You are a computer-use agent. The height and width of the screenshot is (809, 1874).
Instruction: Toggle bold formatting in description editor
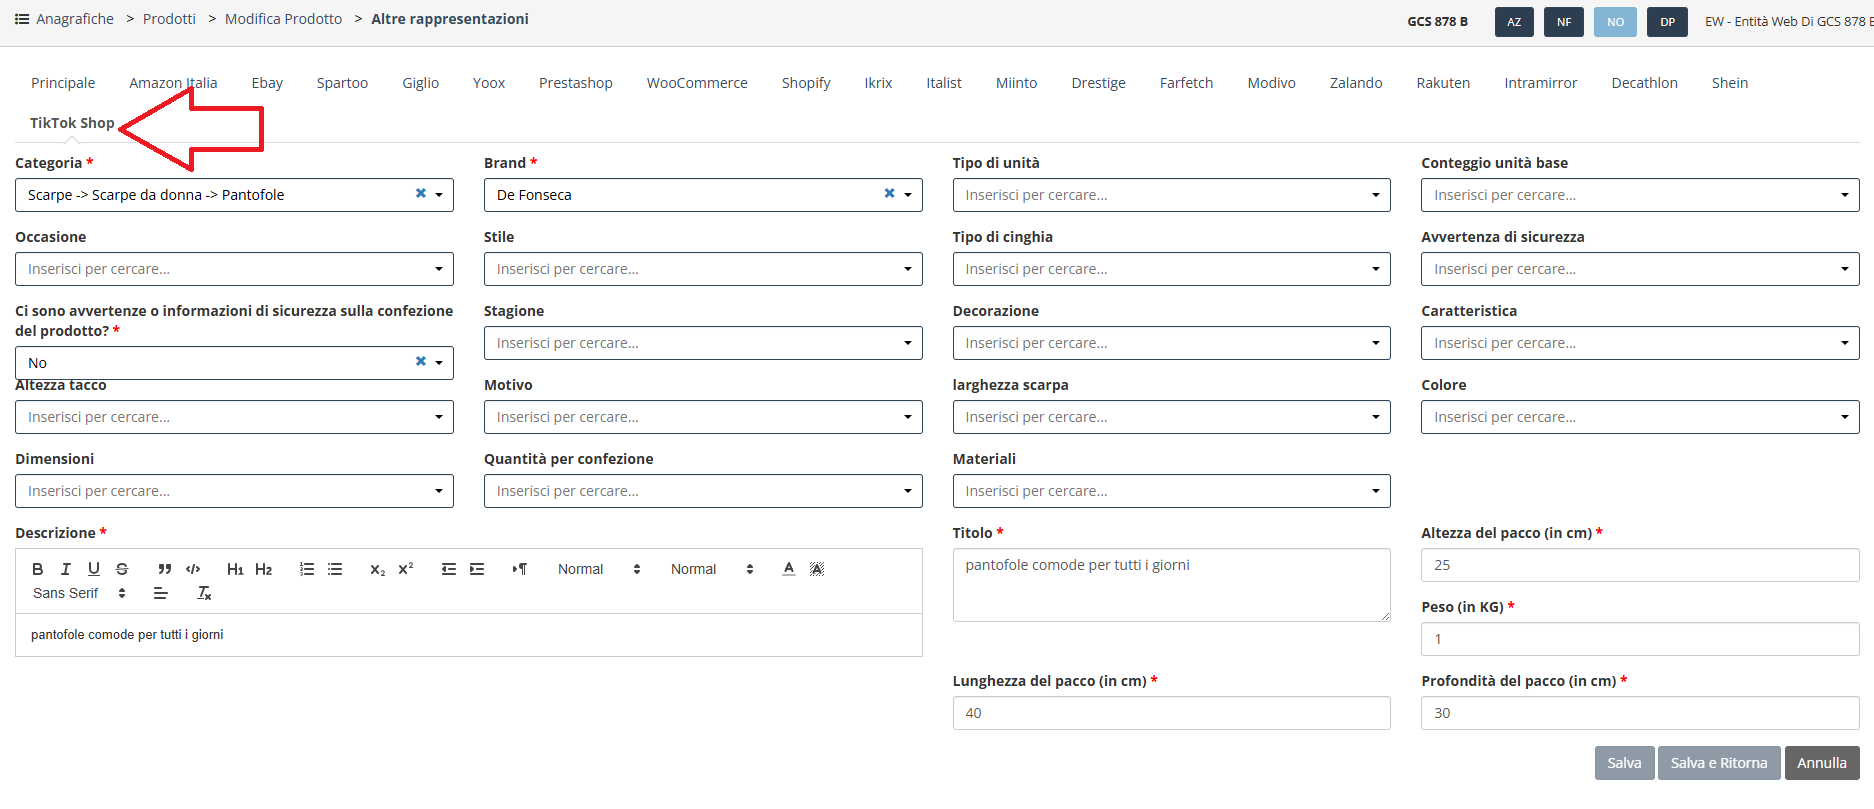point(38,569)
